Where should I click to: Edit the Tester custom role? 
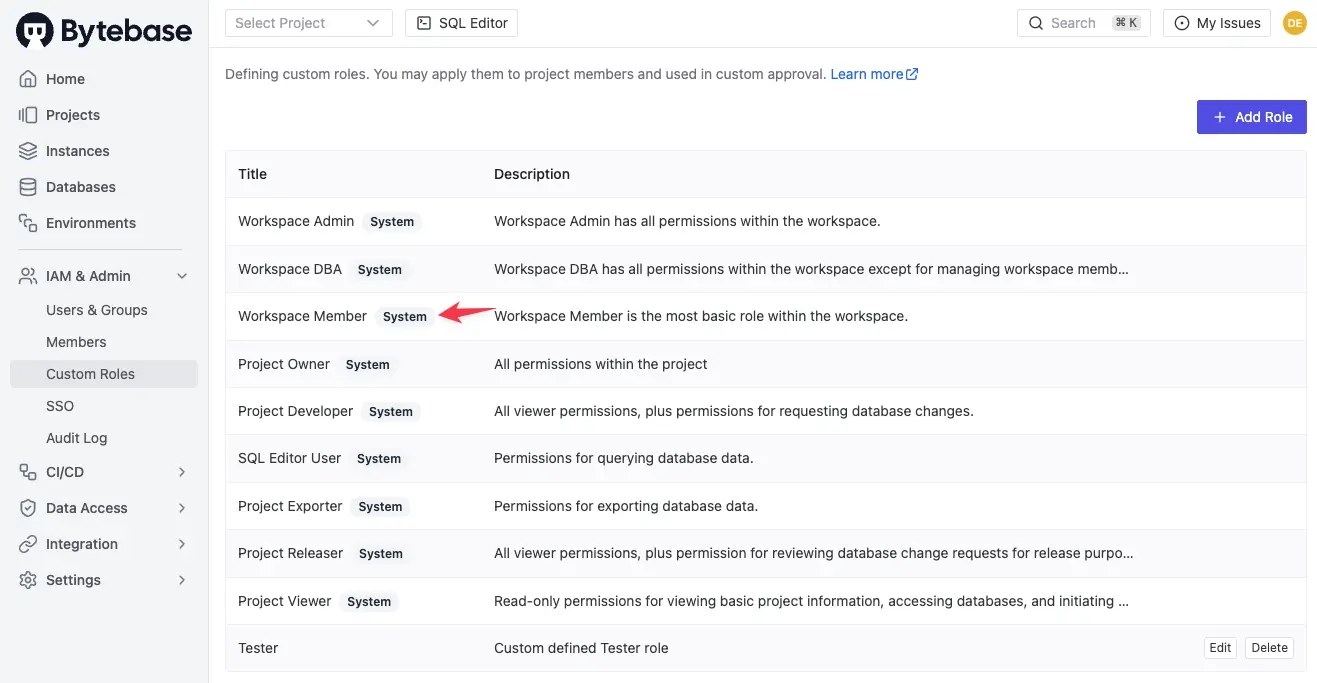click(1220, 648)
